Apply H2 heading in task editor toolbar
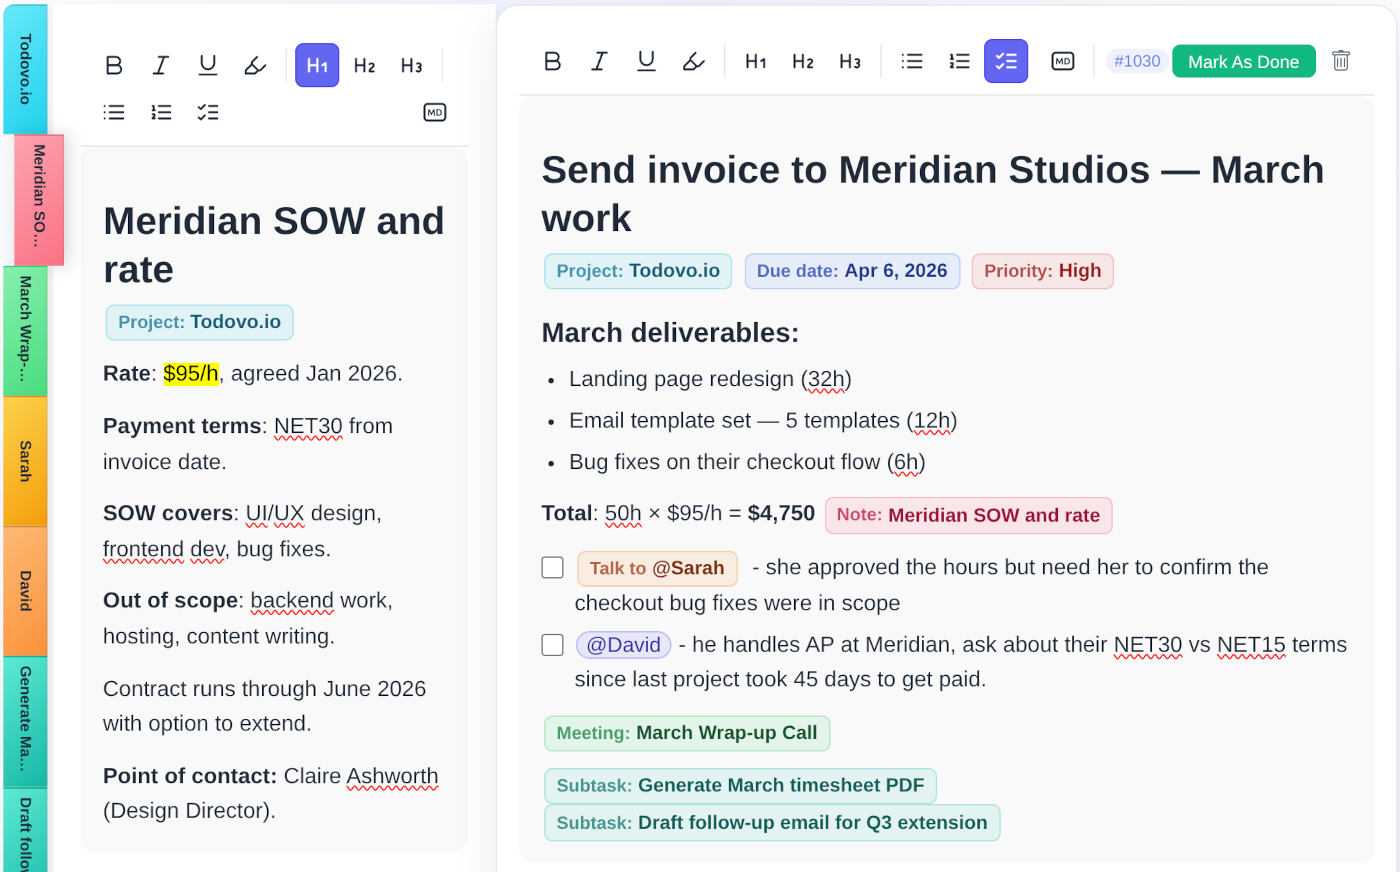Image resolution: width=1400 pixels, height=872 pixels. pyautogui.click(x=803, y=61)
